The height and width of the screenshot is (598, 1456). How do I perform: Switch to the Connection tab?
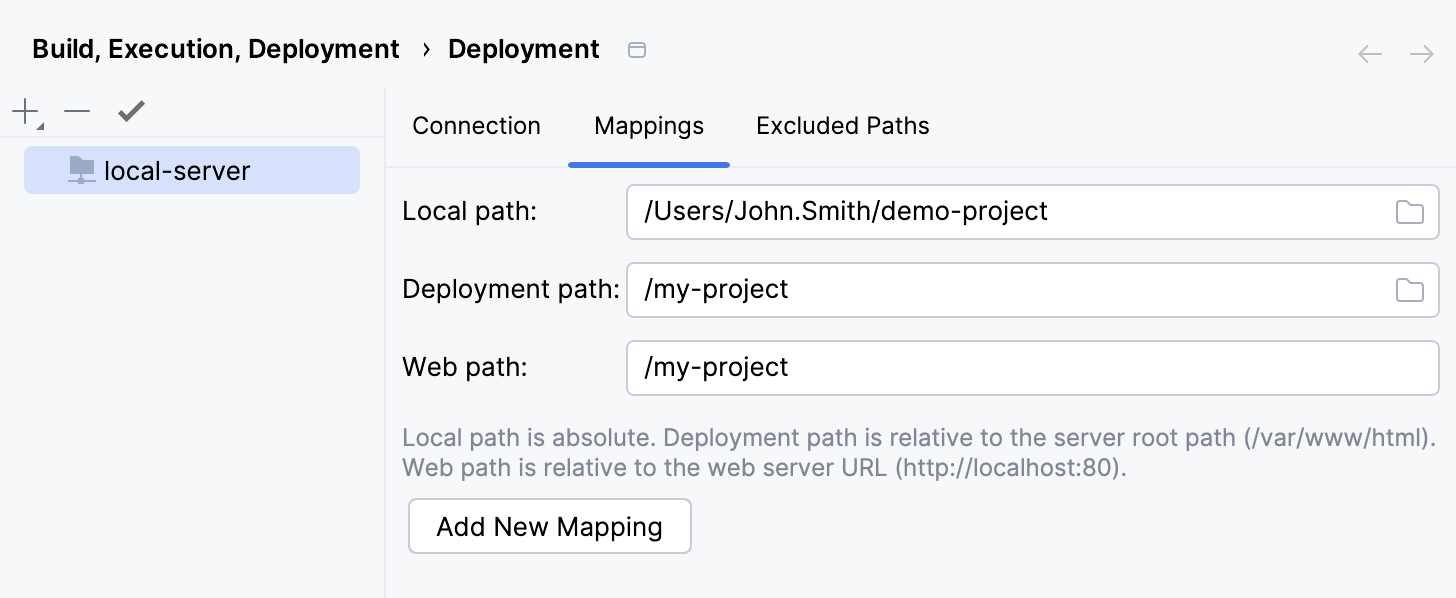tap(476, 126)
